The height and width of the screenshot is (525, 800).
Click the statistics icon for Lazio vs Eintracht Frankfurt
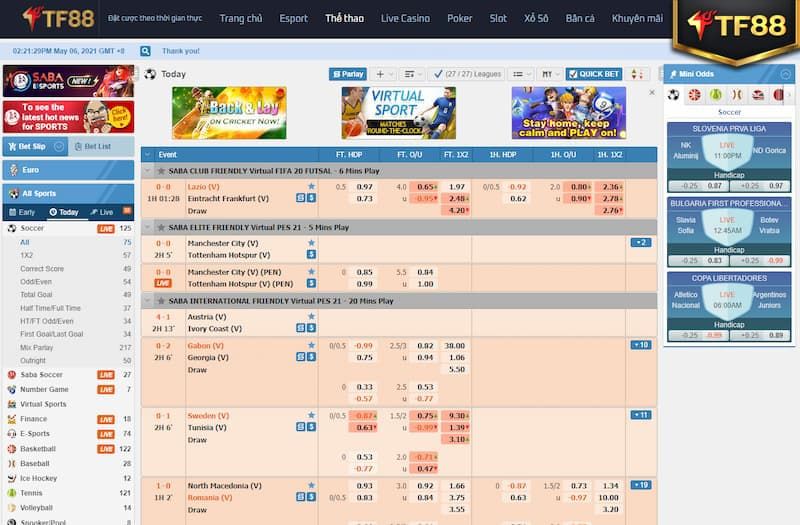tap(301, 198)
